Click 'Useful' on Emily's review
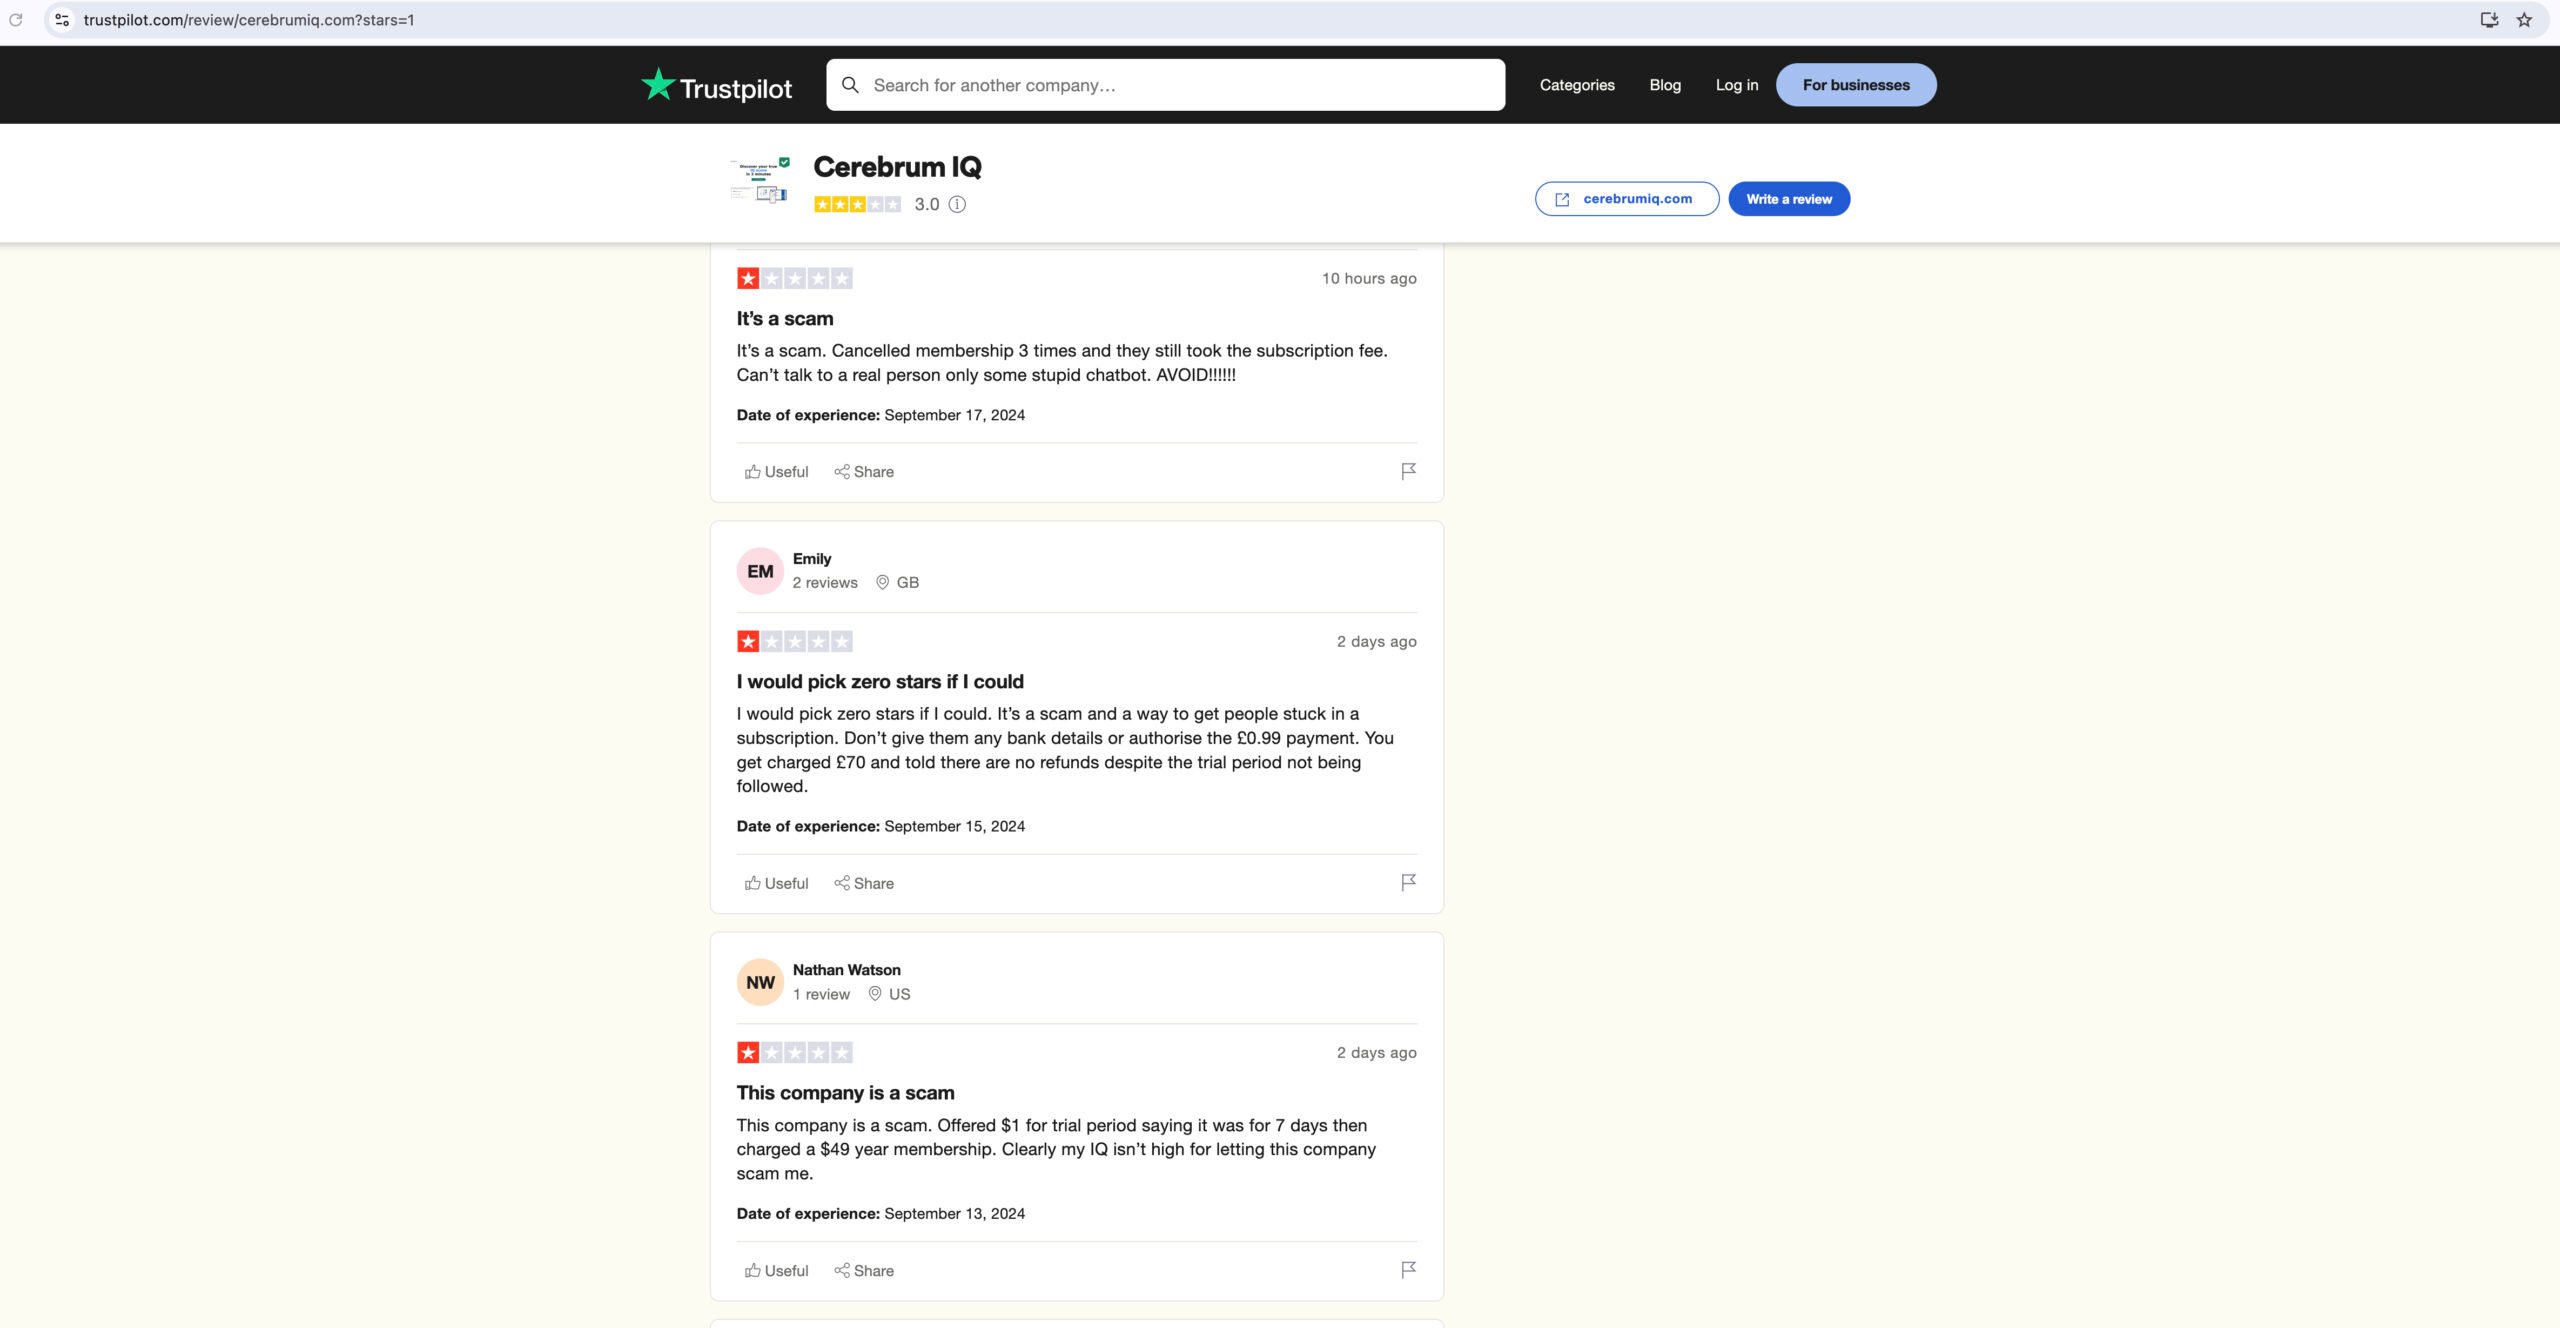Screen dimensions: 2560x1328 click(774, 883)
